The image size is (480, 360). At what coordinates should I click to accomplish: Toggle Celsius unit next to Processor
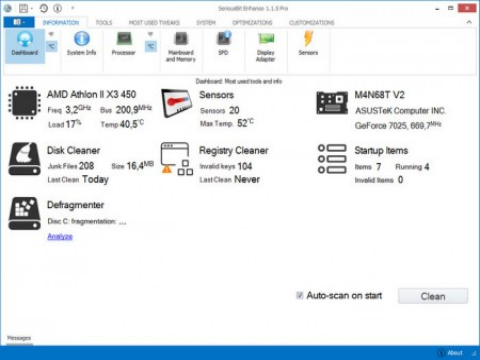click(151, 46)
